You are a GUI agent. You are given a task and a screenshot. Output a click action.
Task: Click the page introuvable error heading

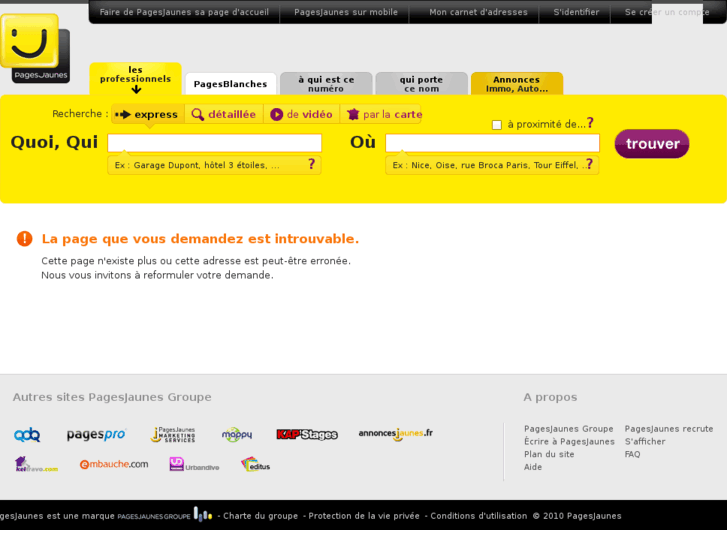coord(200,238)
